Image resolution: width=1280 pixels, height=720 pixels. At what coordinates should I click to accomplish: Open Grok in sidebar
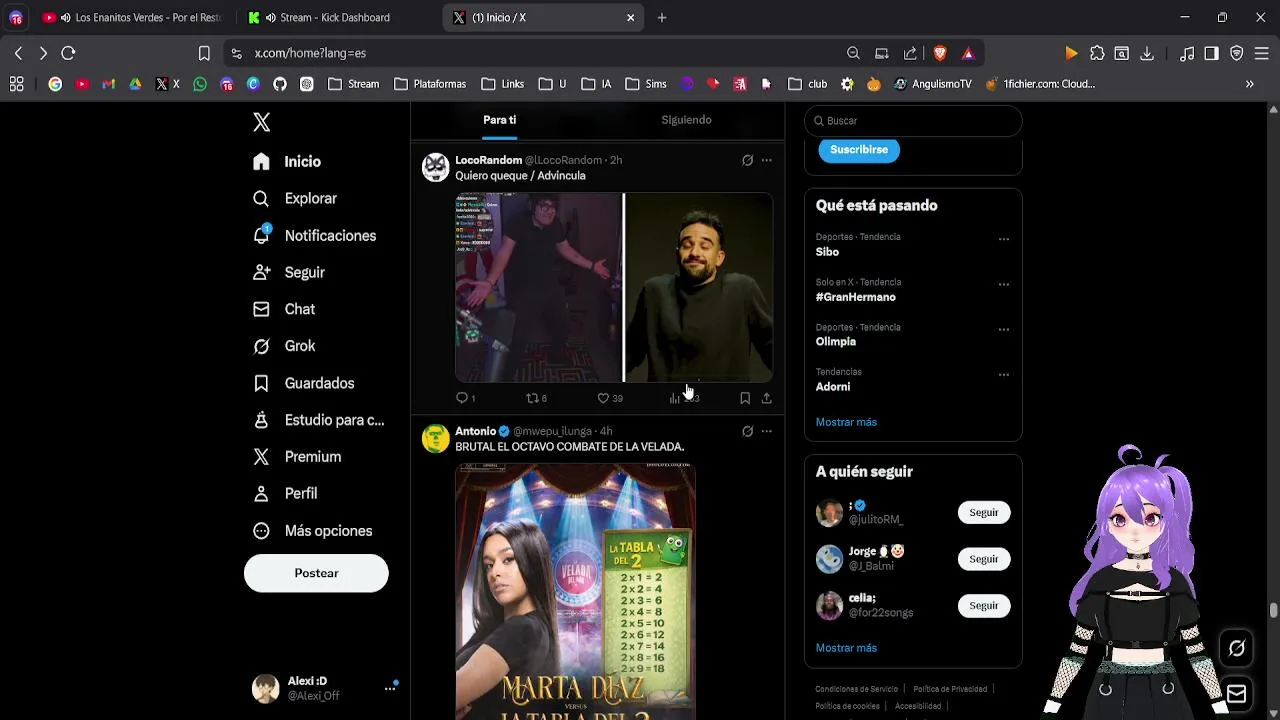(284, 346)
